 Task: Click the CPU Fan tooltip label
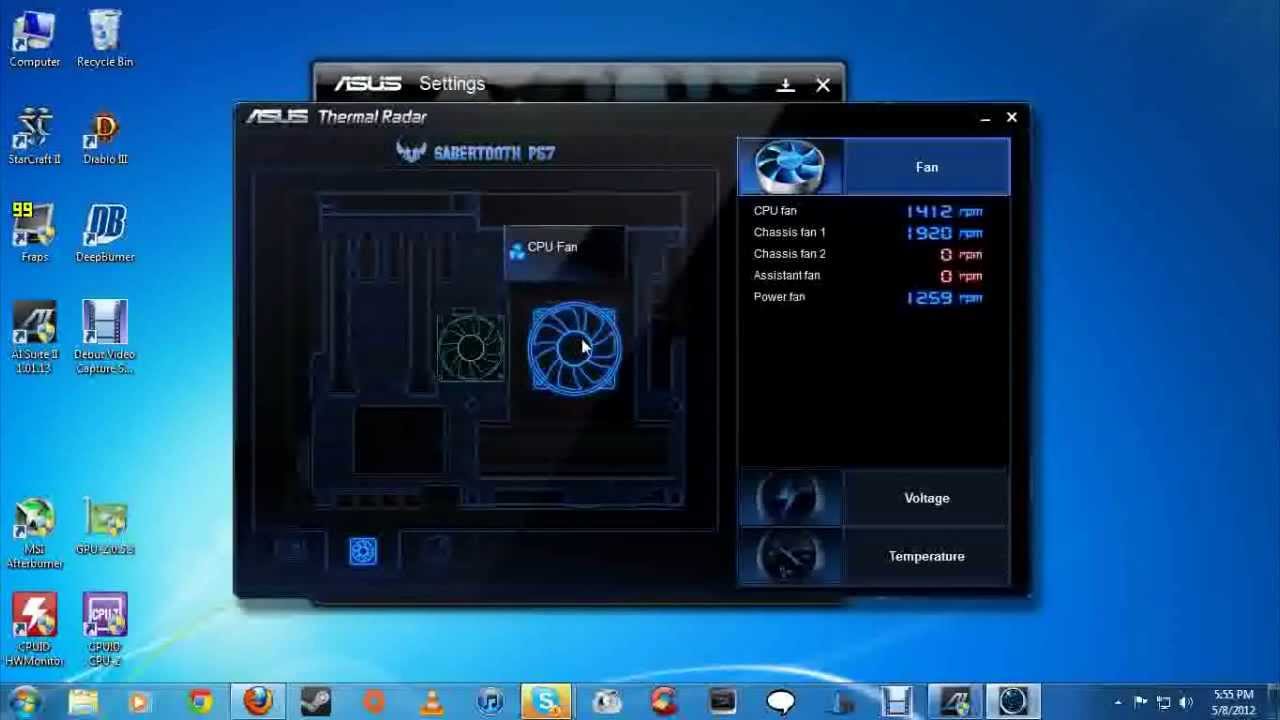(552, 247)
